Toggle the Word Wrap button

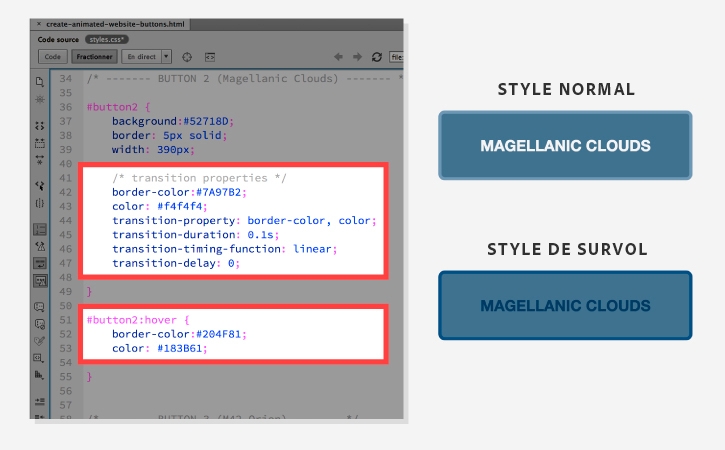[x=40, y=264]
